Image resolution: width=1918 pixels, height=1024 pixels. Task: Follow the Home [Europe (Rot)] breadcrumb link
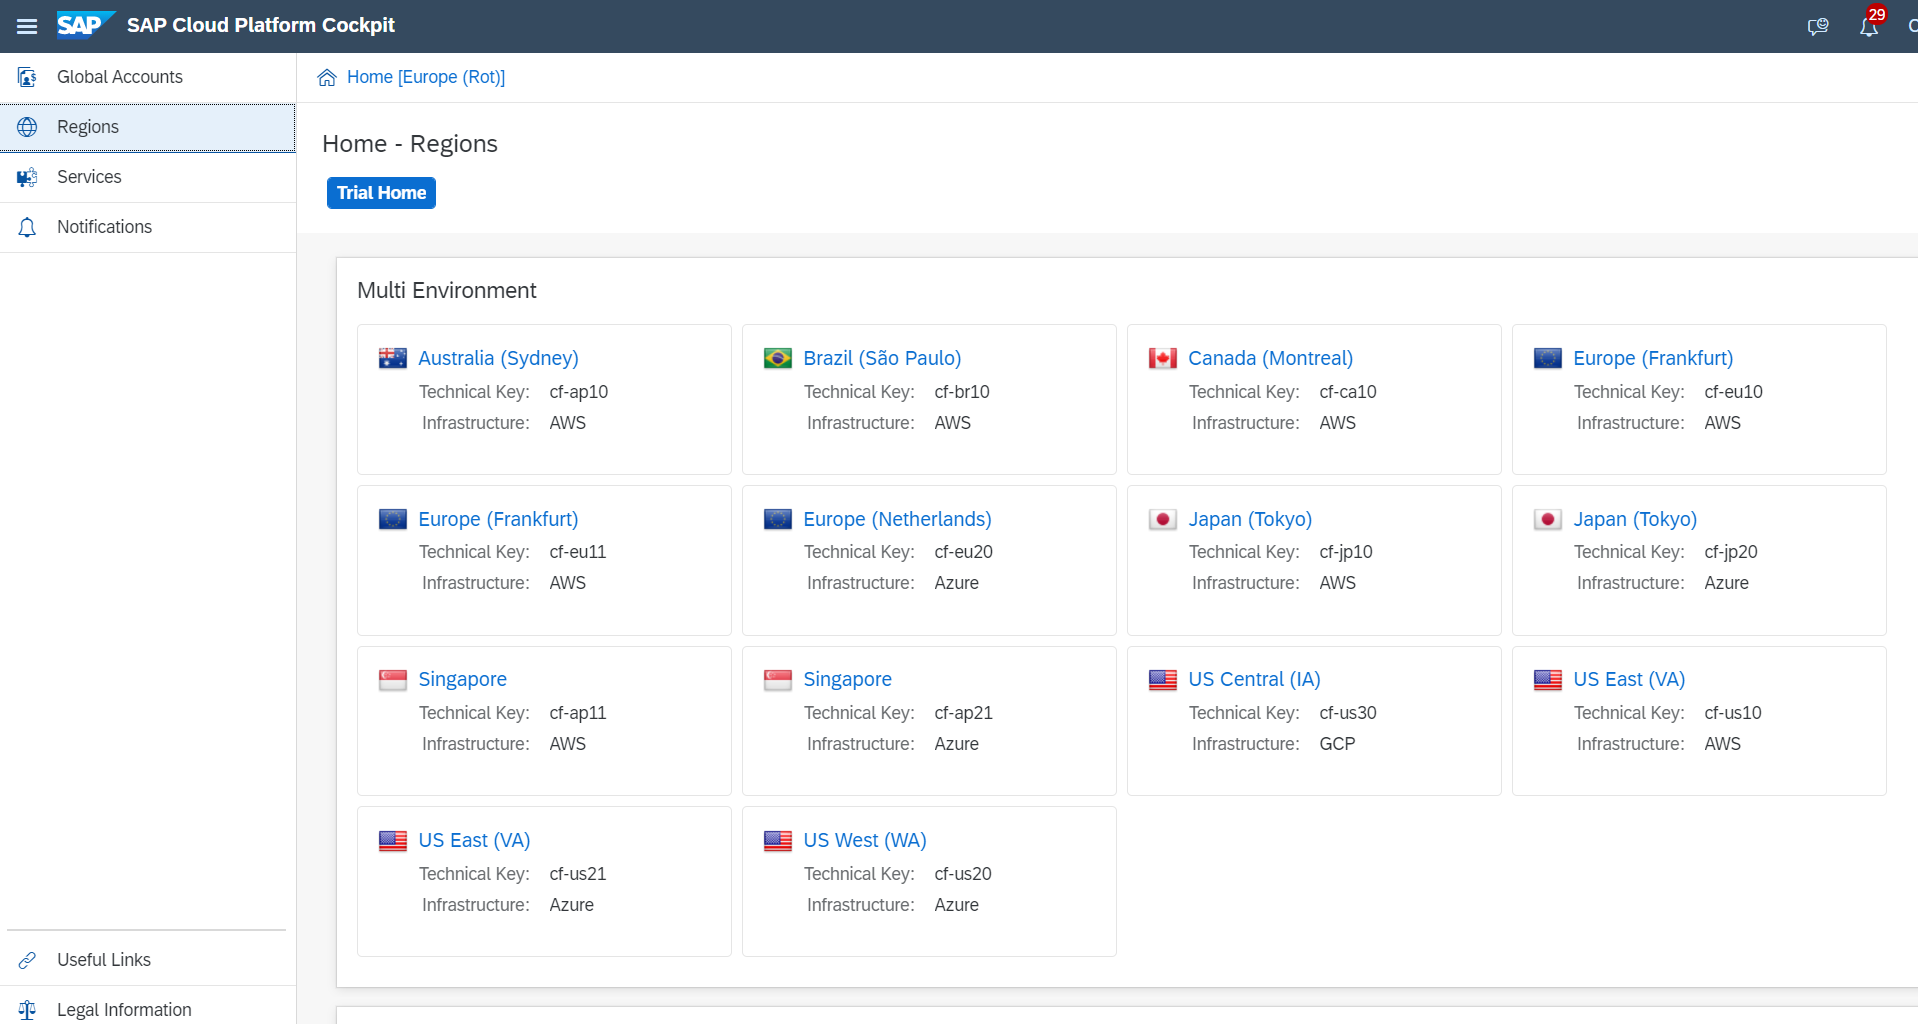point(426,77)
